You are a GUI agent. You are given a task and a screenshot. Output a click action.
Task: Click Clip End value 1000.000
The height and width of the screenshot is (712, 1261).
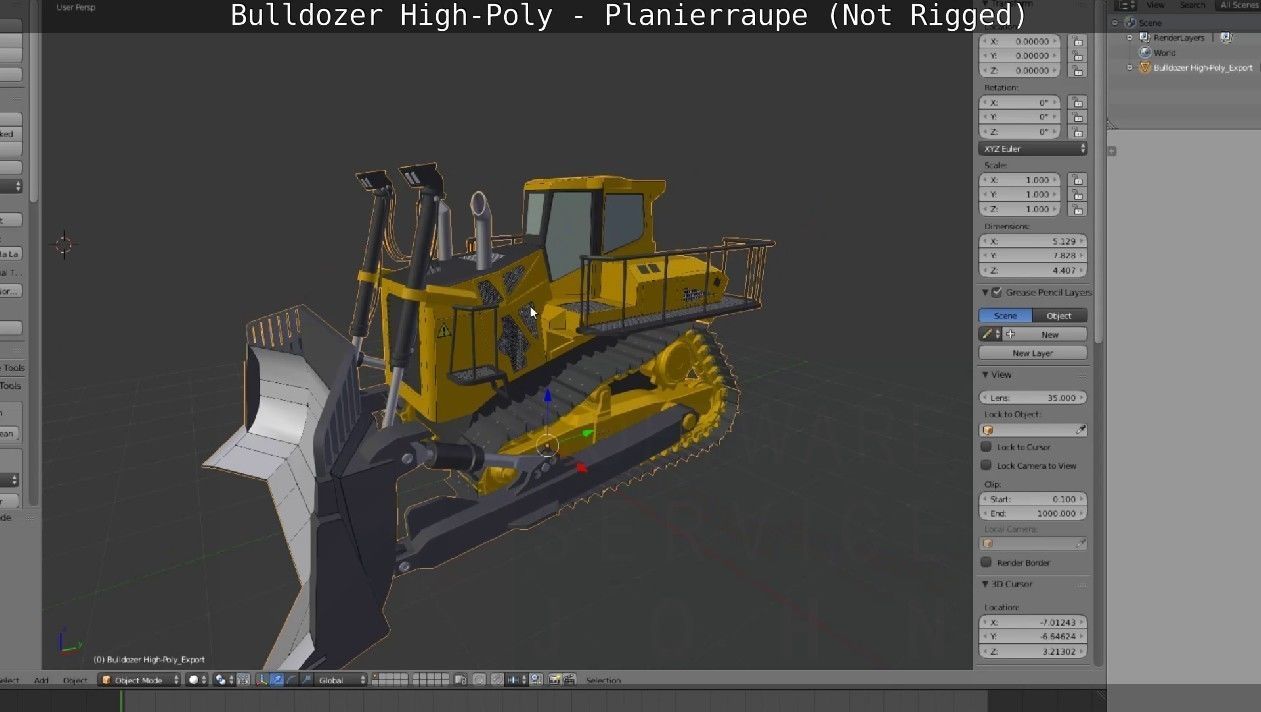pyautogui.click(x=1033, y=513)
